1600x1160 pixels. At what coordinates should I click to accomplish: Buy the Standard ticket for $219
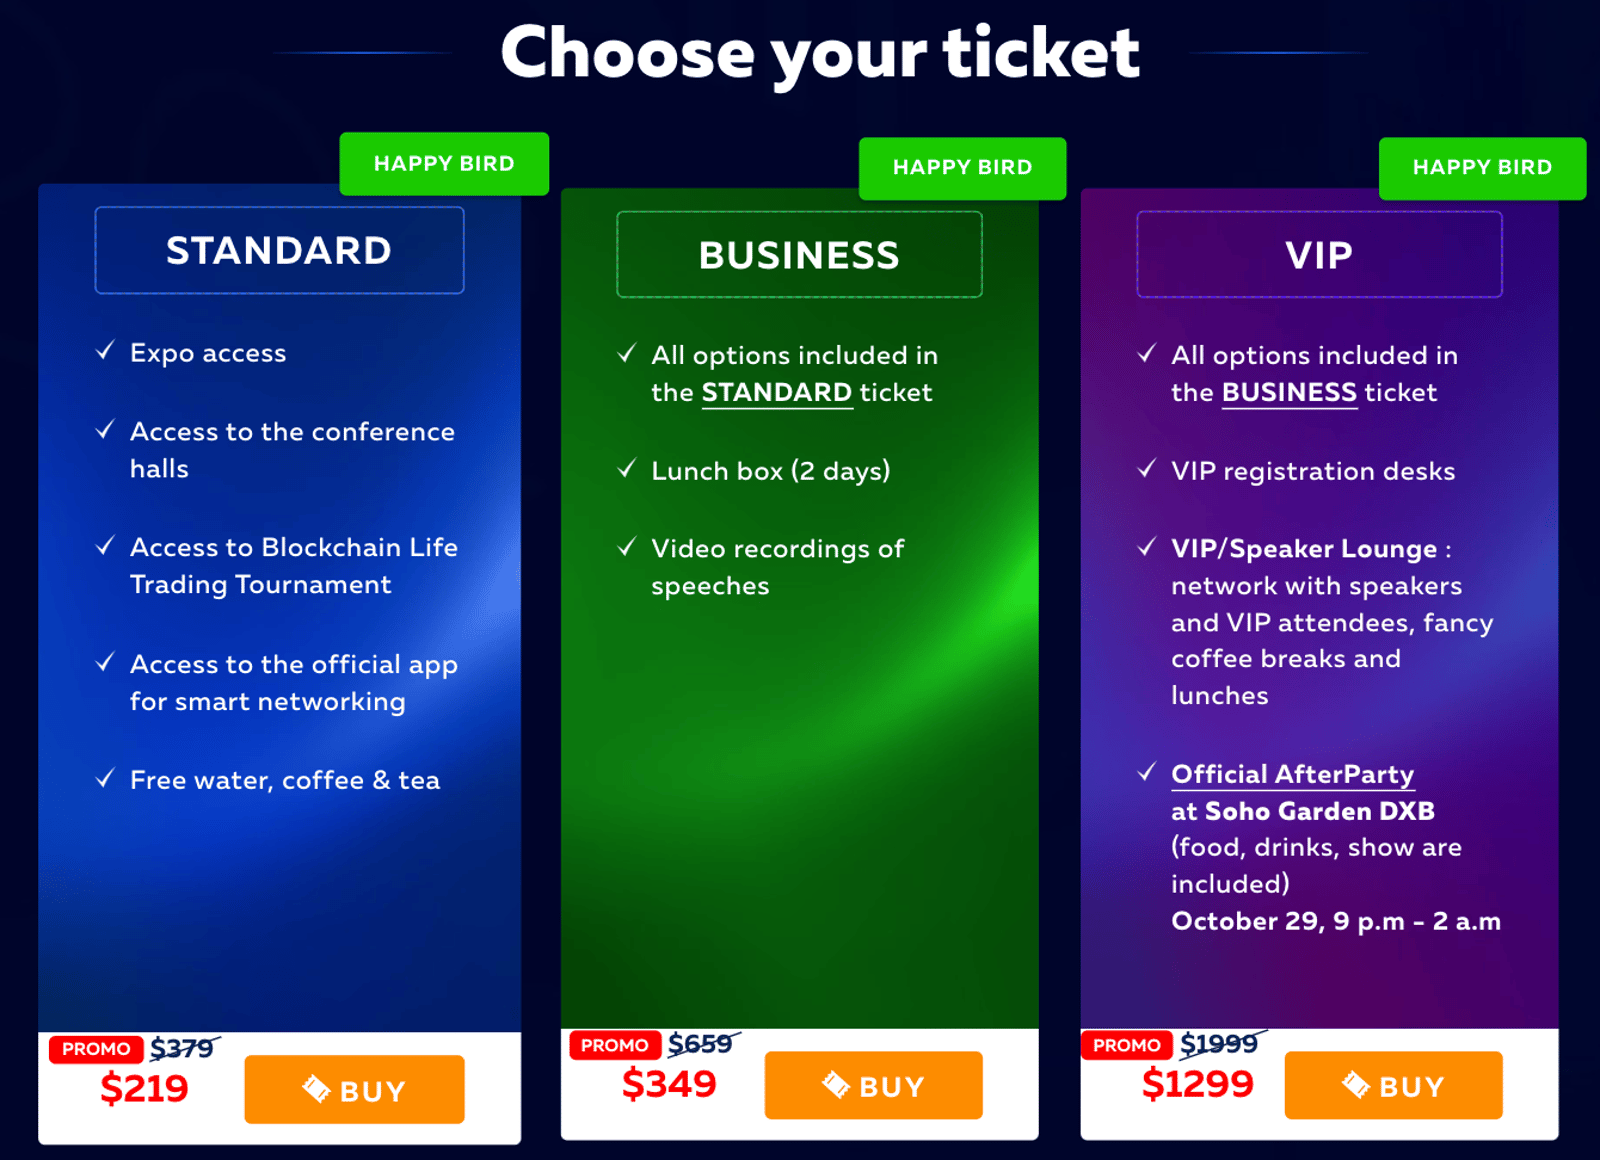click(354, 1089)
